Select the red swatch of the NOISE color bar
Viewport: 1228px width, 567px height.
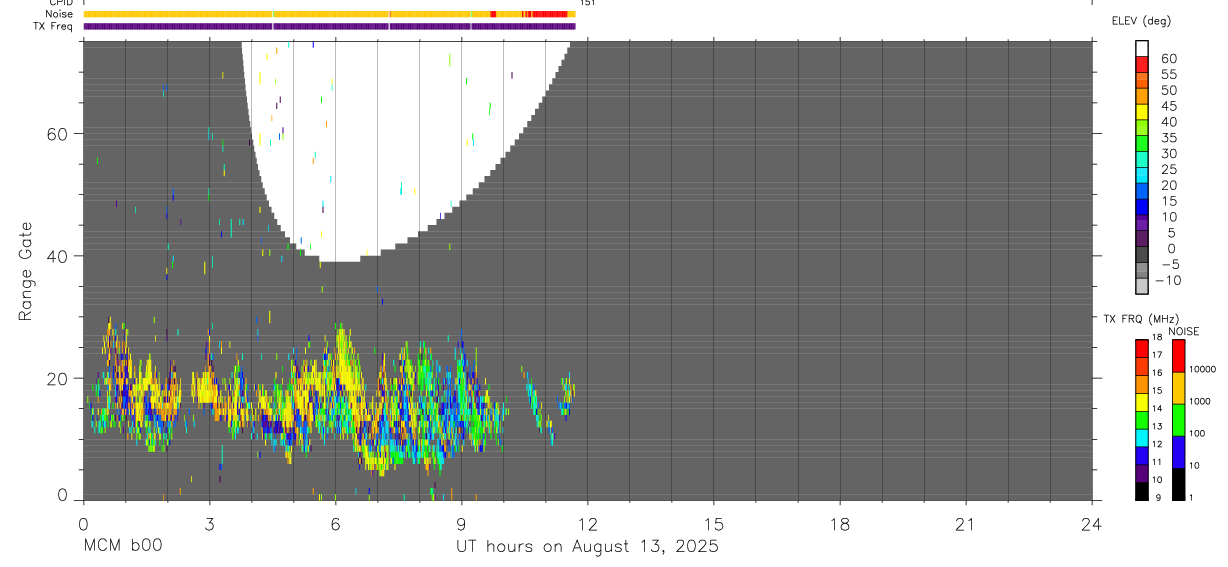point(1178,356)
